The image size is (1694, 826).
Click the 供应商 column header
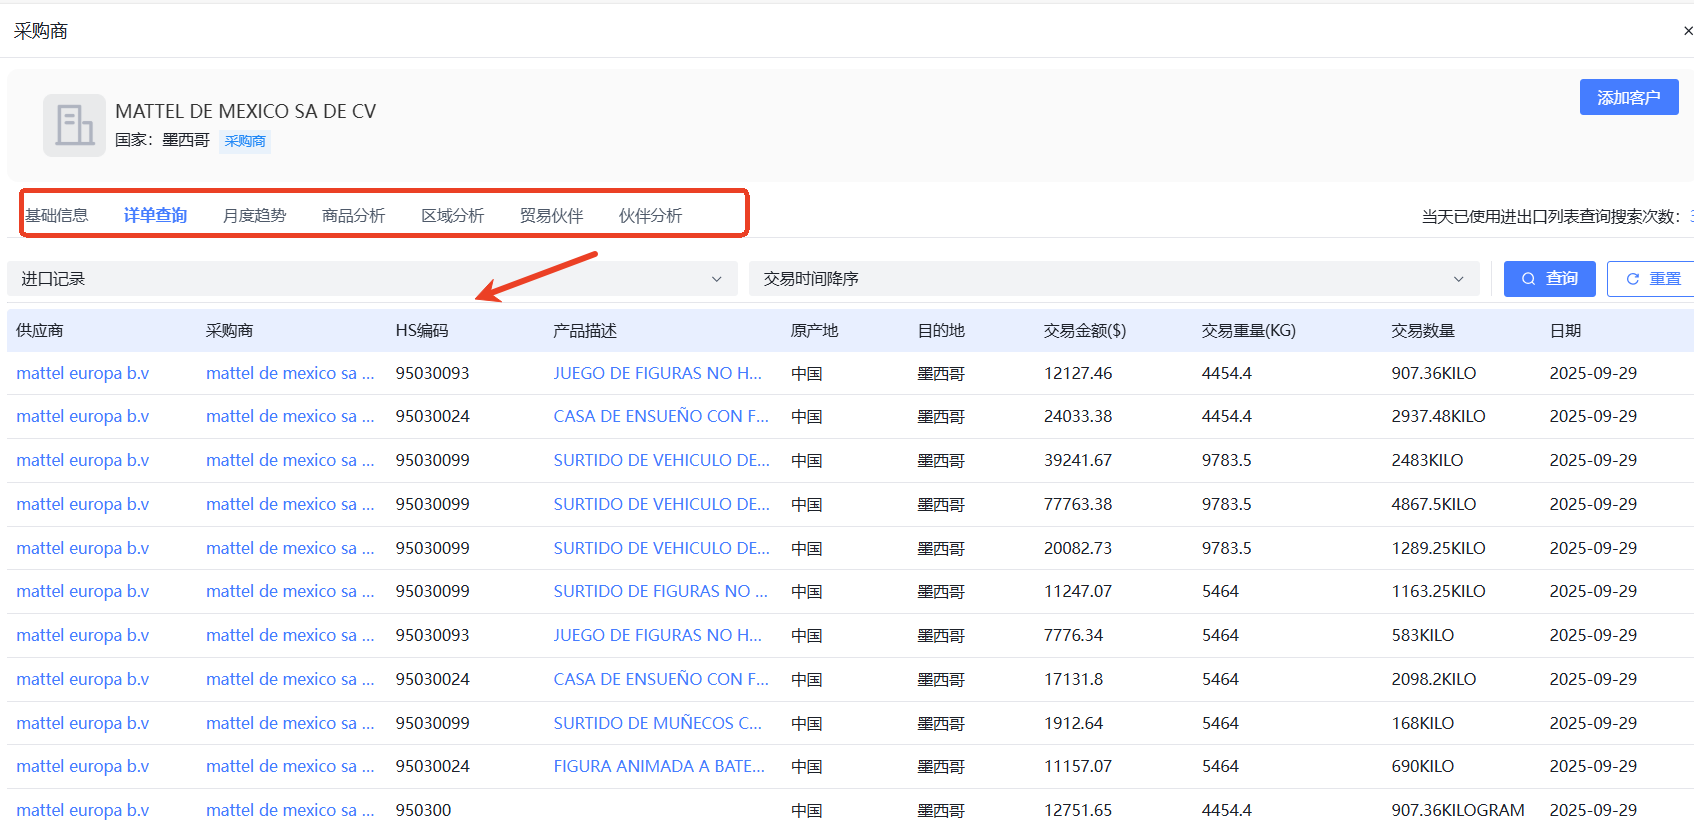coord(40,330)
